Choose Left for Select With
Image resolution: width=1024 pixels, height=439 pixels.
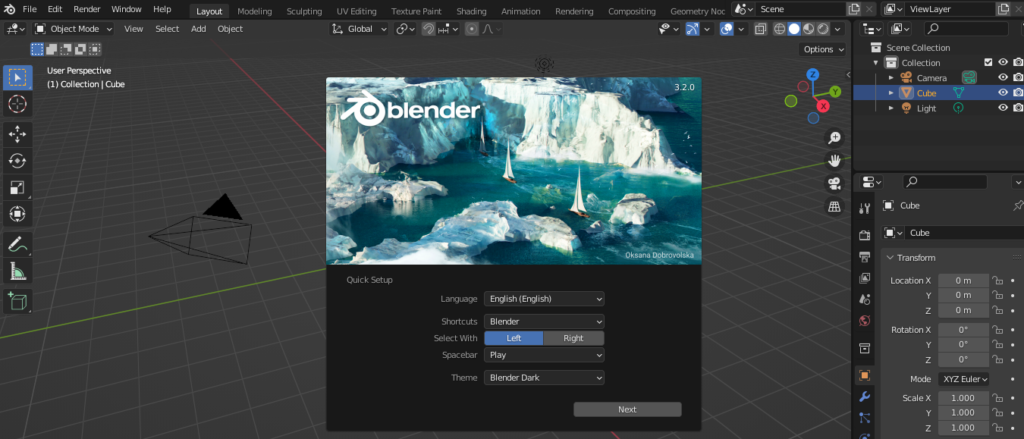click(513, 338)
